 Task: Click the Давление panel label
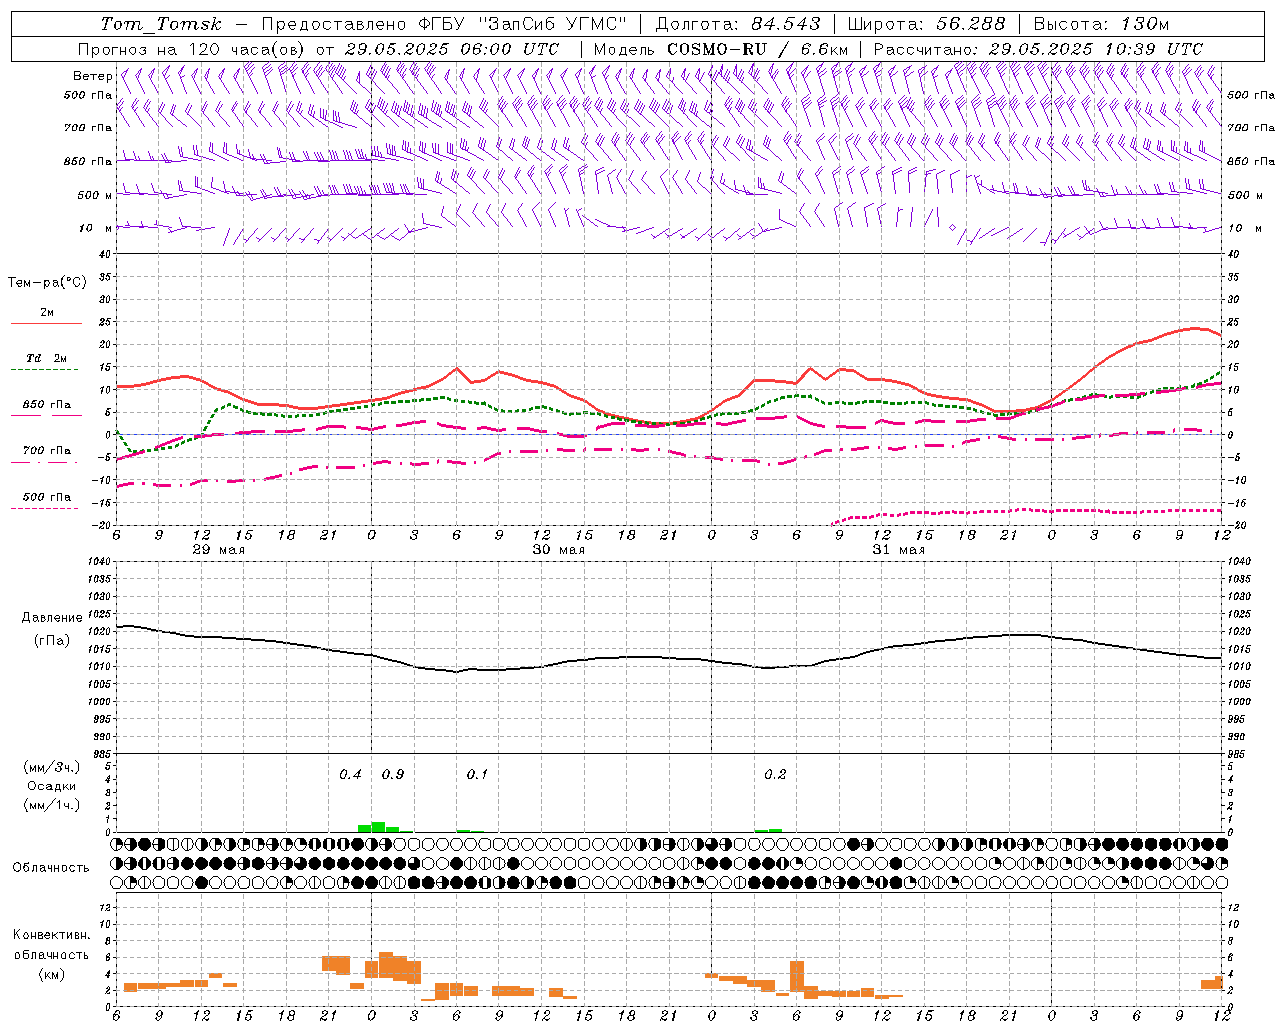pyautogui.click(x=51, y=618)
